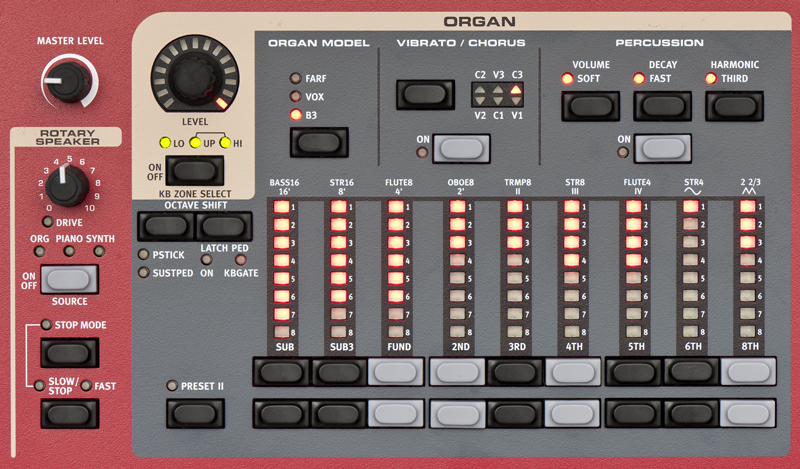
Task: Toggle the Percussion Volume Soft button
Action: tap(590, 106)
